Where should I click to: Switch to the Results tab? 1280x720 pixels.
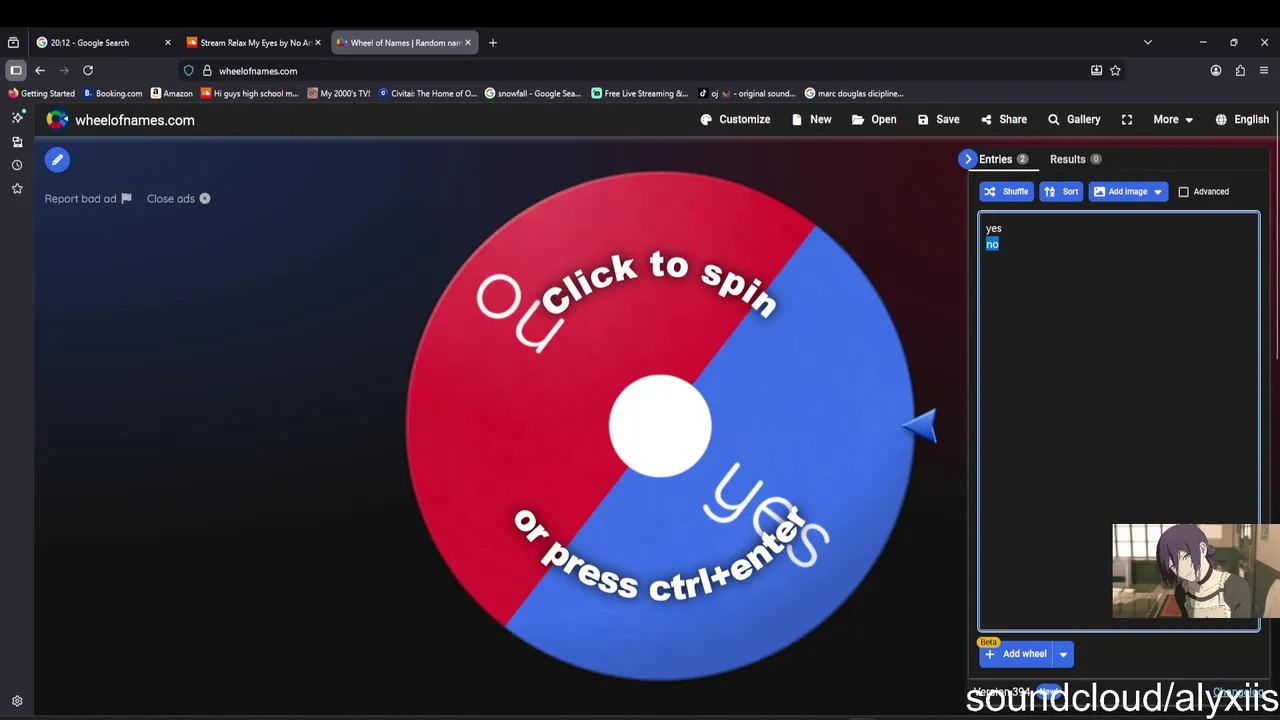coord(1075,159)
